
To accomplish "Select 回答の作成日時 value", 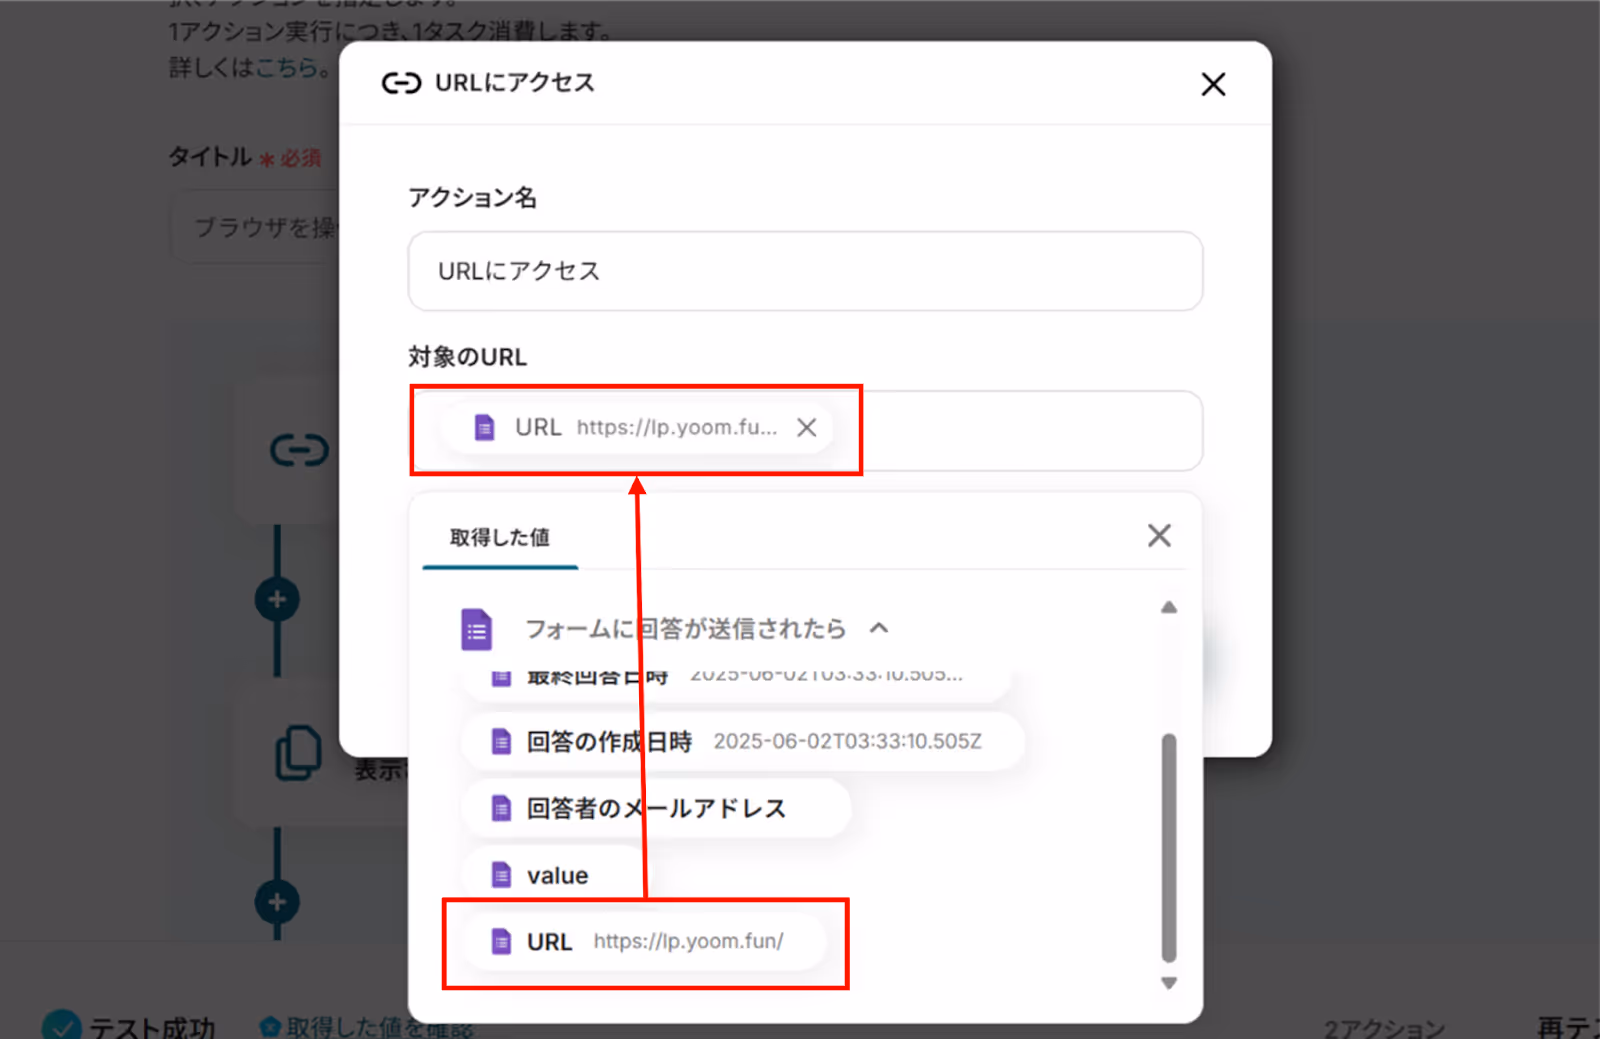I will tap(742, 742).
